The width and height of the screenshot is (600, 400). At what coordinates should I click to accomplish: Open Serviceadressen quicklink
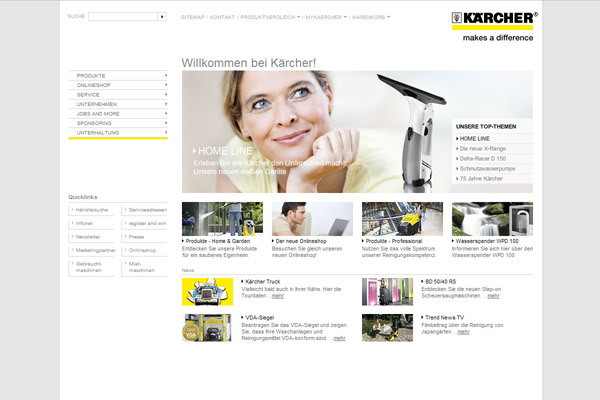pyautogui.click(x=148, y=210)
